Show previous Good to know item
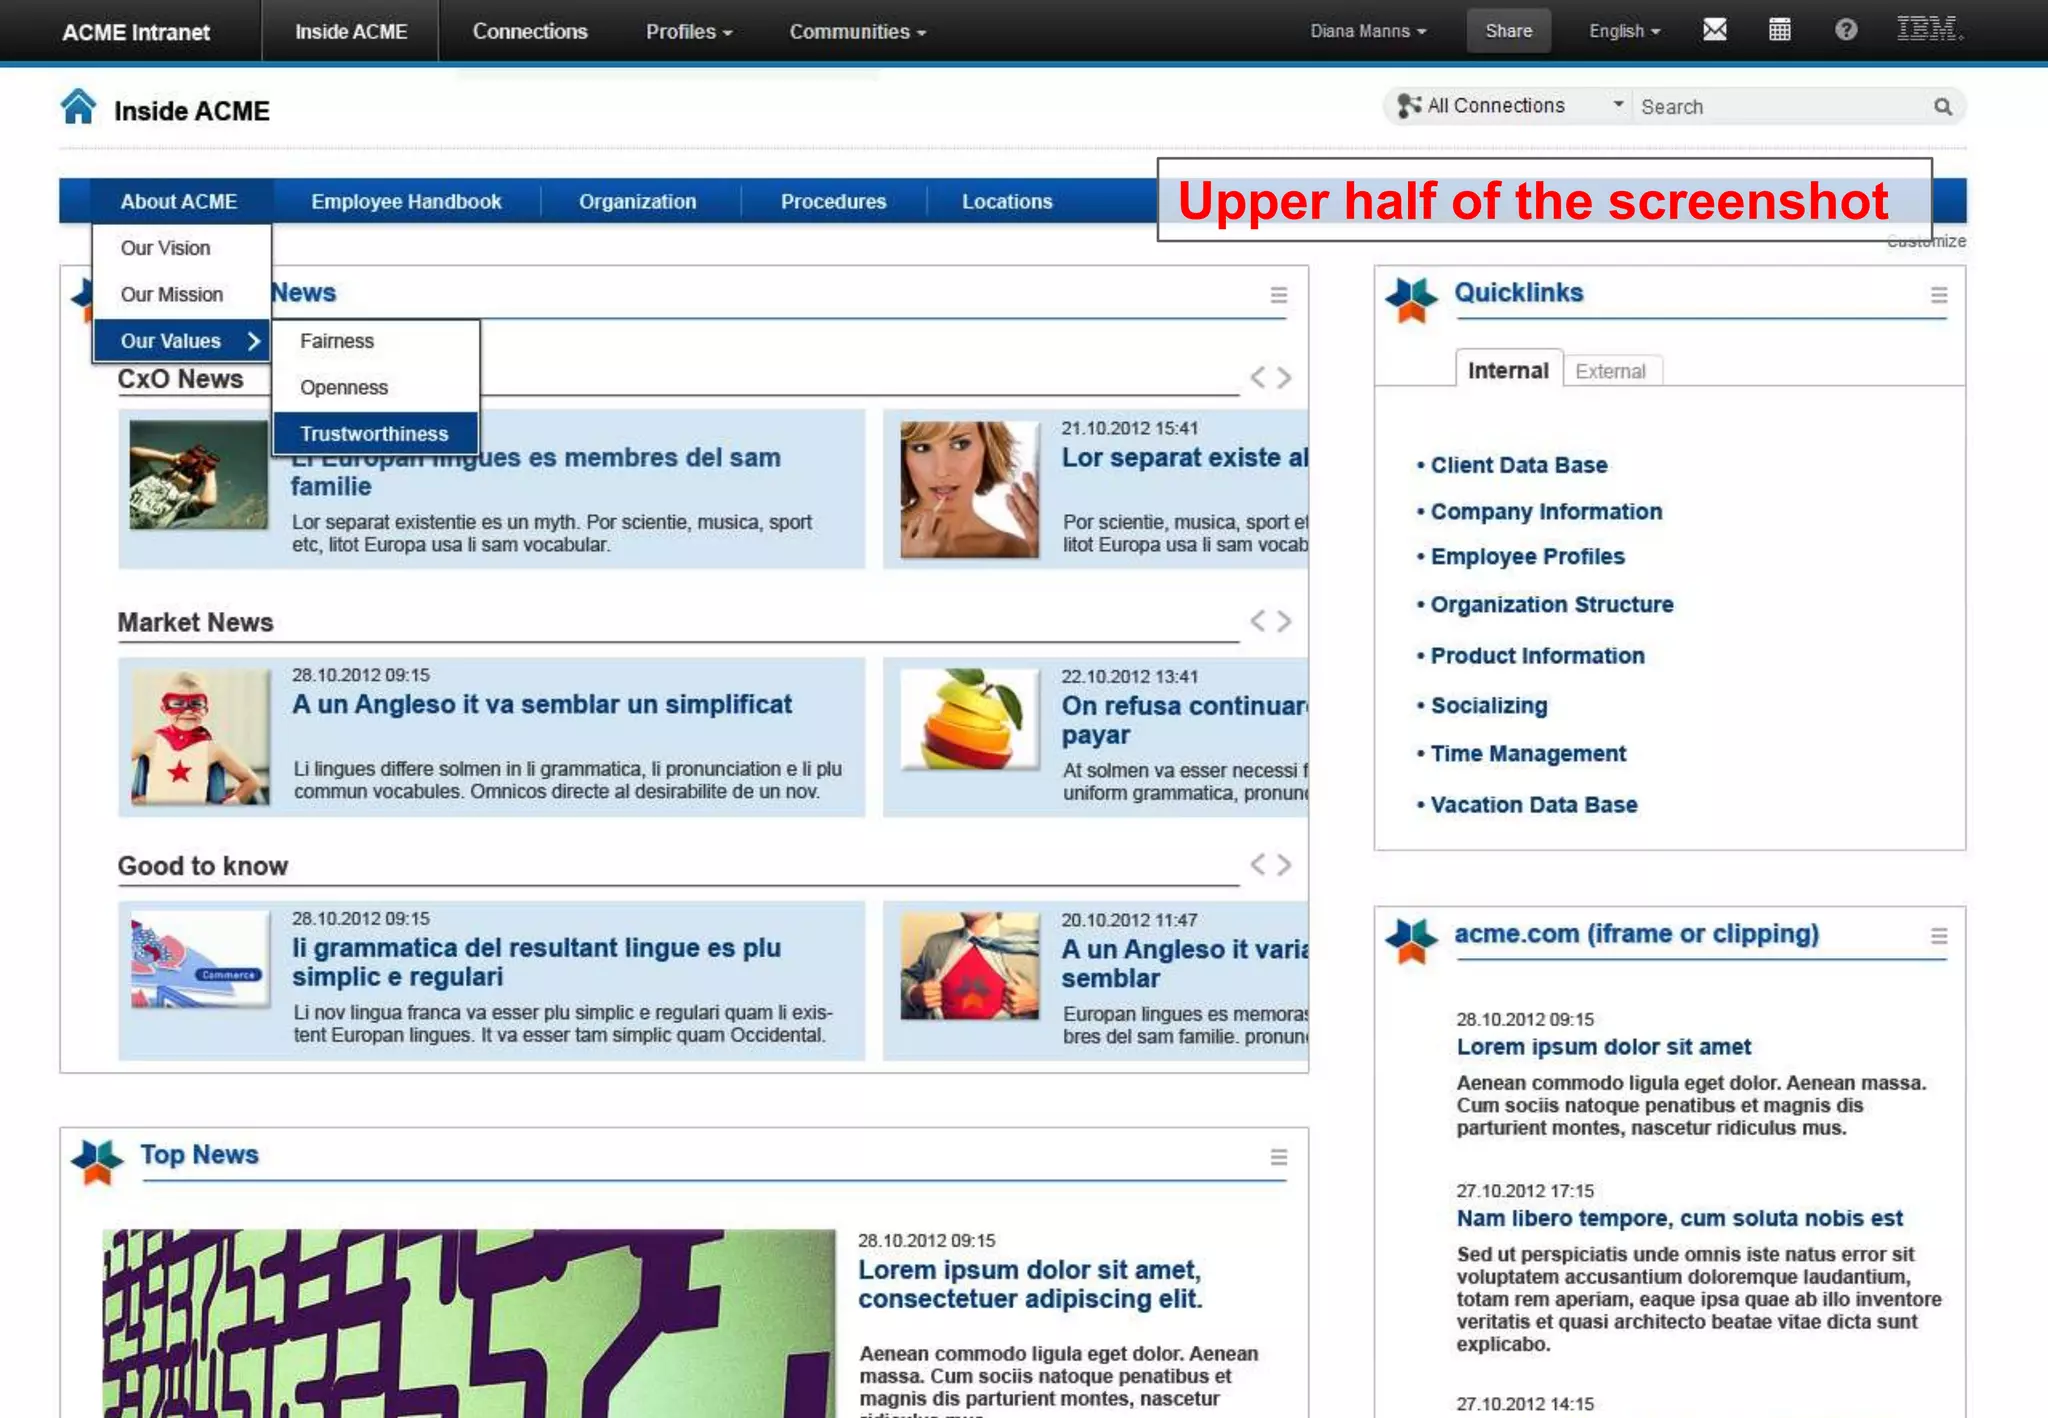Screen dimensions: 2048x1418 point(1257,864)
